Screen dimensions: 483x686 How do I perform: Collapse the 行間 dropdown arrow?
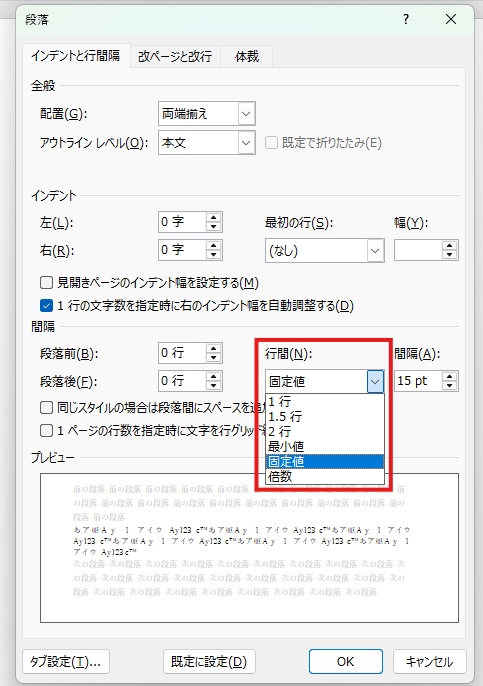click(x=375, y=382)
